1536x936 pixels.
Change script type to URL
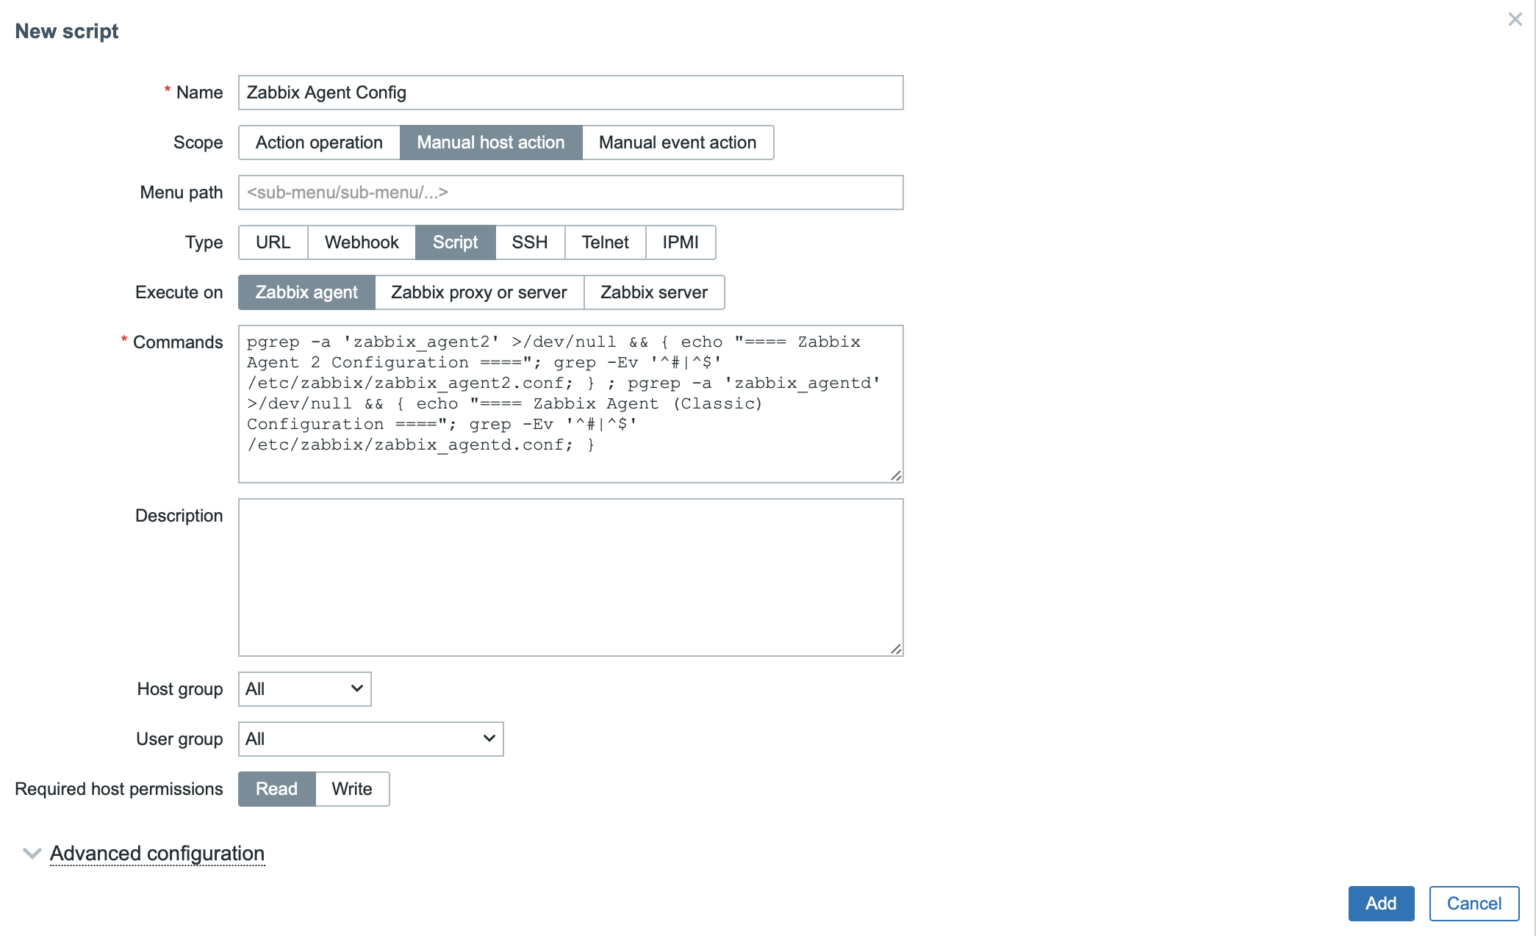(272, 242)
